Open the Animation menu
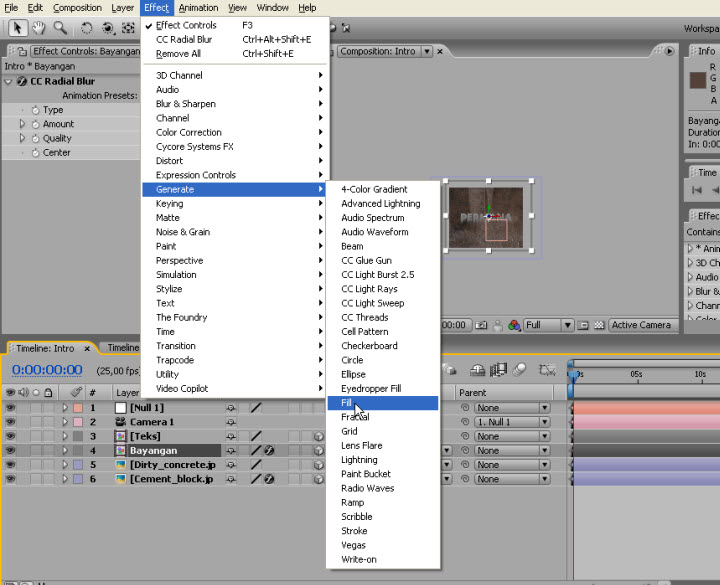Image resolution: width=720 pixels, height=585 pixels. pyautogui.click(x=198, y=8)
